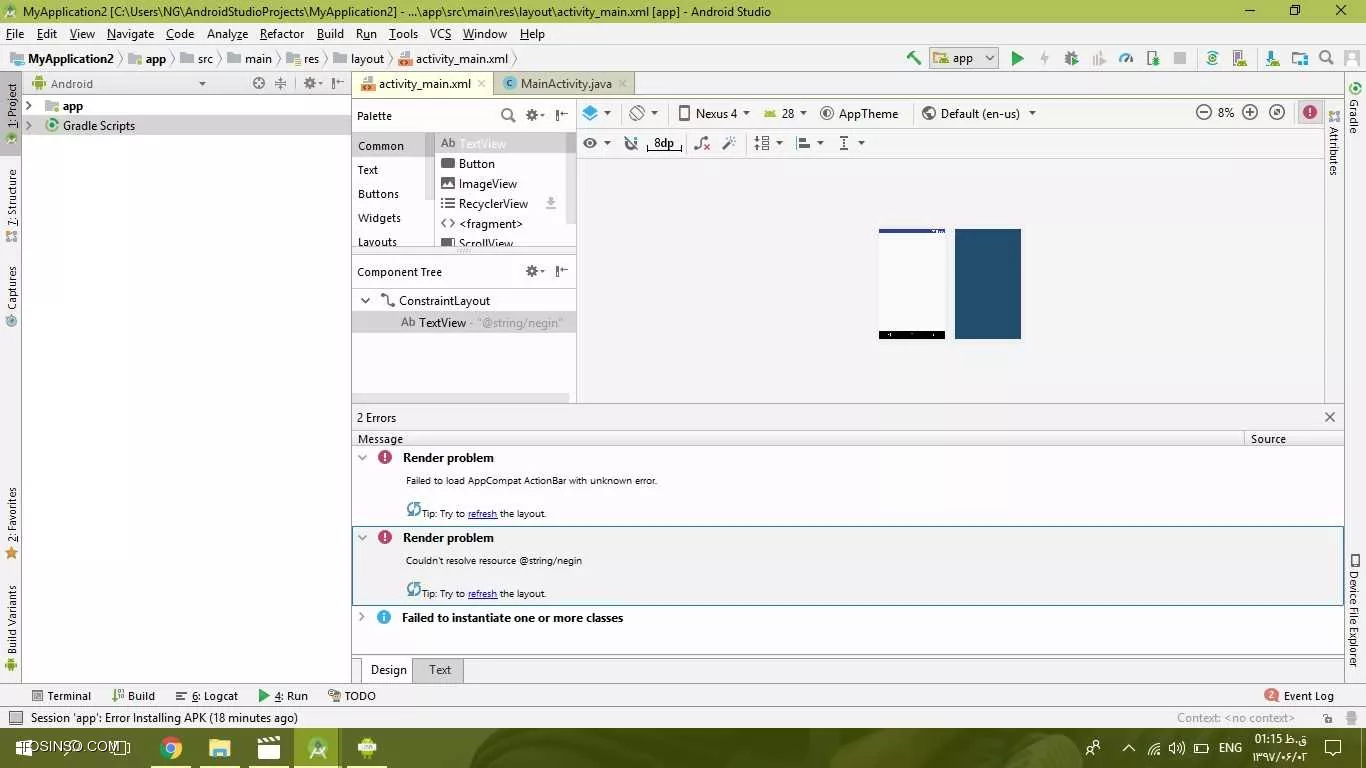Toggle the Captures tool window
The width and height of the screenshot is (1366, 768).
tap(12, 296)
